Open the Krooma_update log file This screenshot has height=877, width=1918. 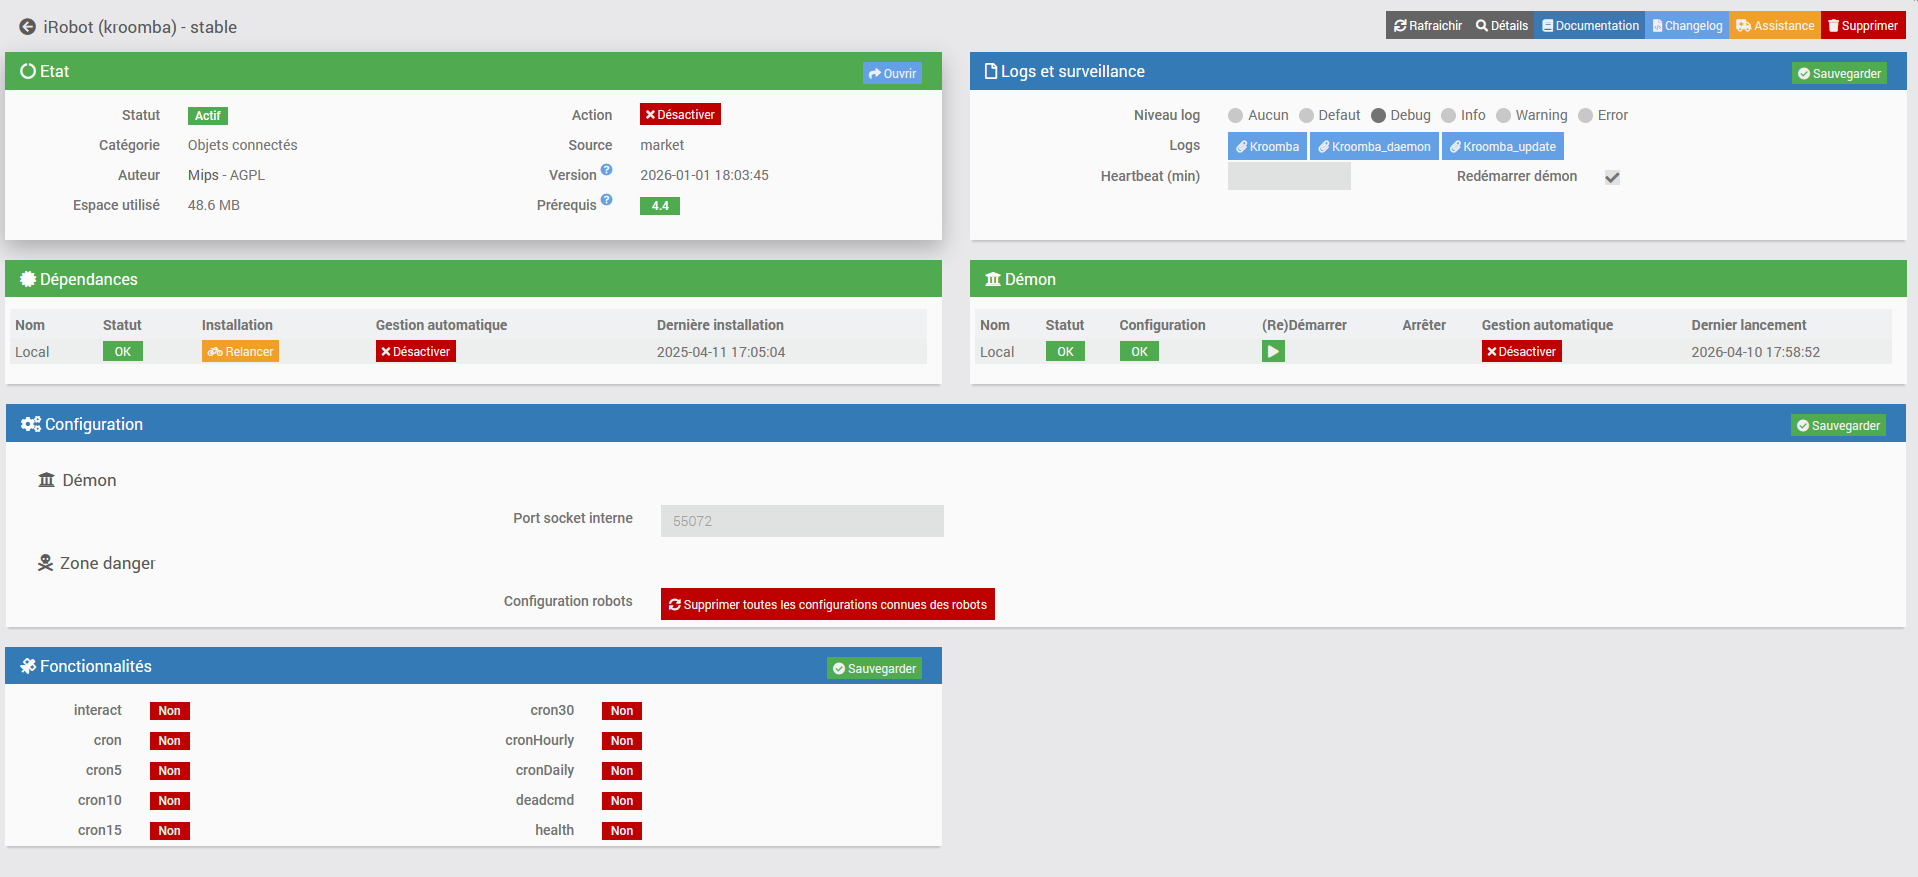click(x=1502, y=147)
